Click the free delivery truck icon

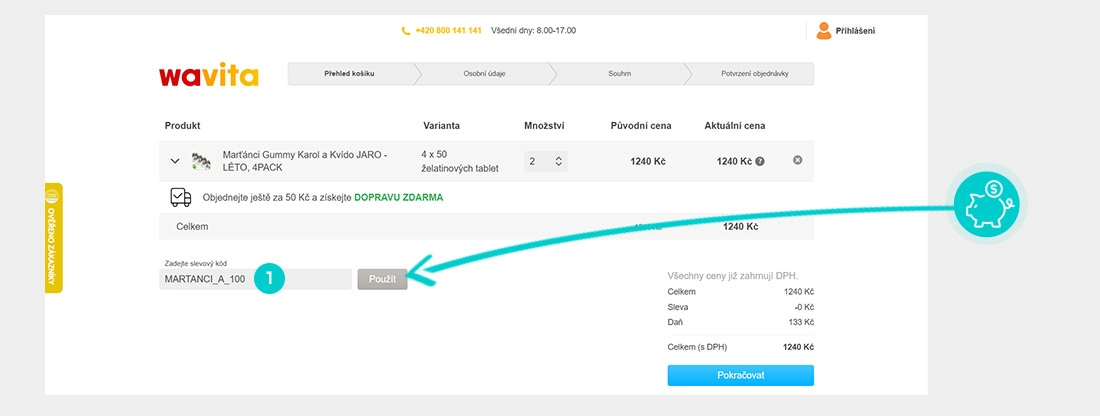pyautogui.click(x=181, y=197)
